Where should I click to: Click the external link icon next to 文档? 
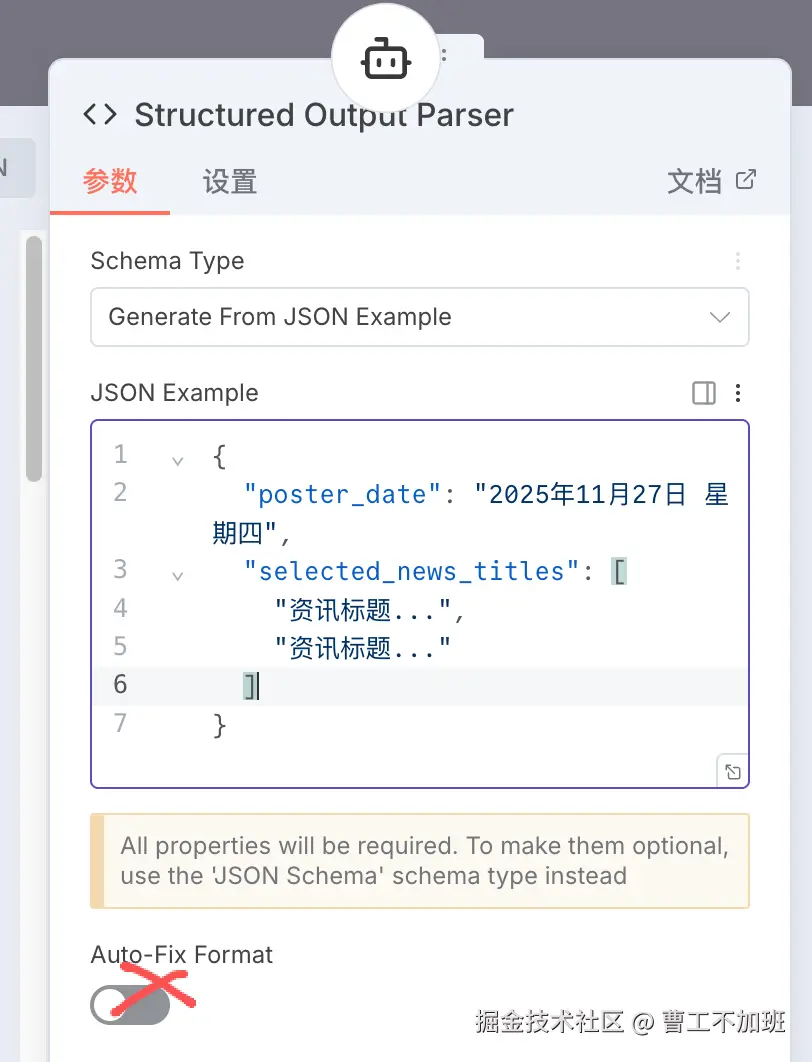[746, 180]
